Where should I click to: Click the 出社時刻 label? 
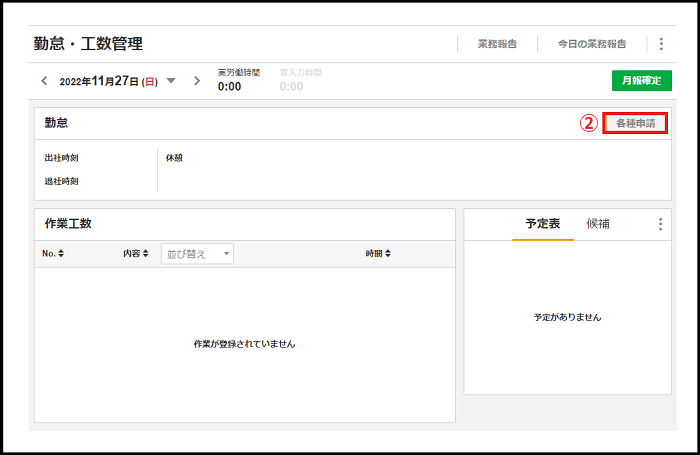click(x=61, y=158)
